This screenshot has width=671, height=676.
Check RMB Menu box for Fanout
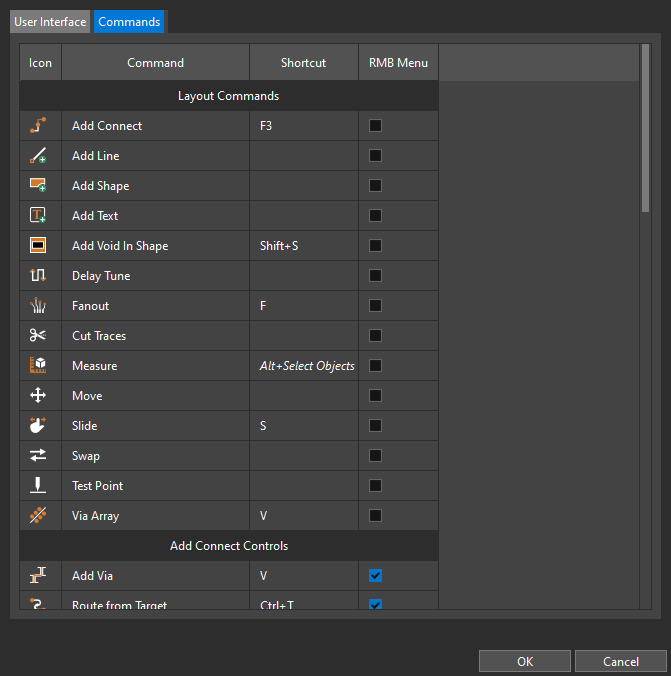pos(375,306)
